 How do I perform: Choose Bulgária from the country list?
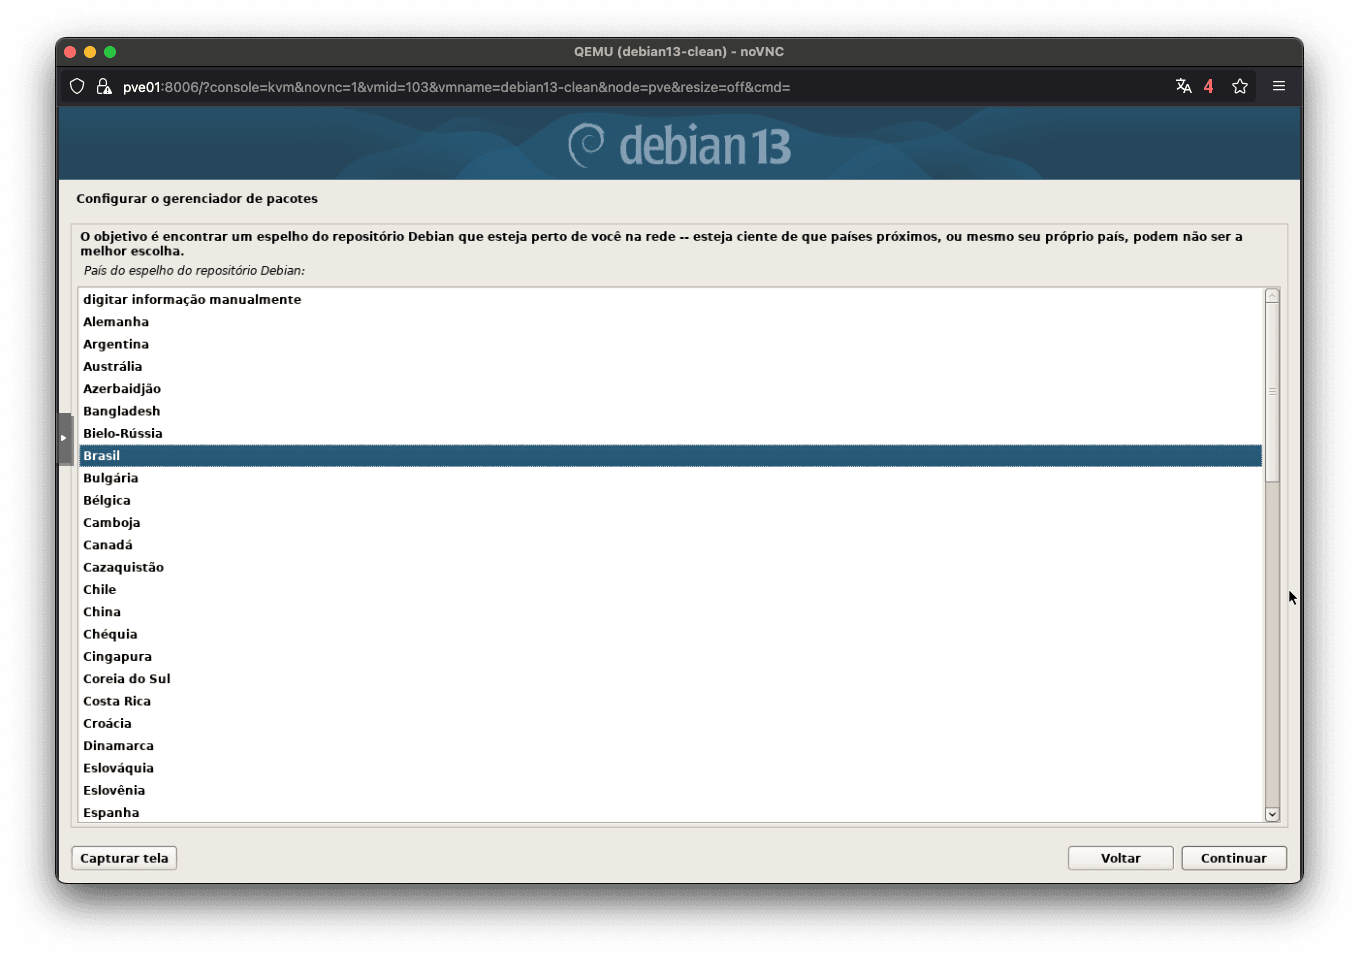pyautogui.click(x=670, y=478)
